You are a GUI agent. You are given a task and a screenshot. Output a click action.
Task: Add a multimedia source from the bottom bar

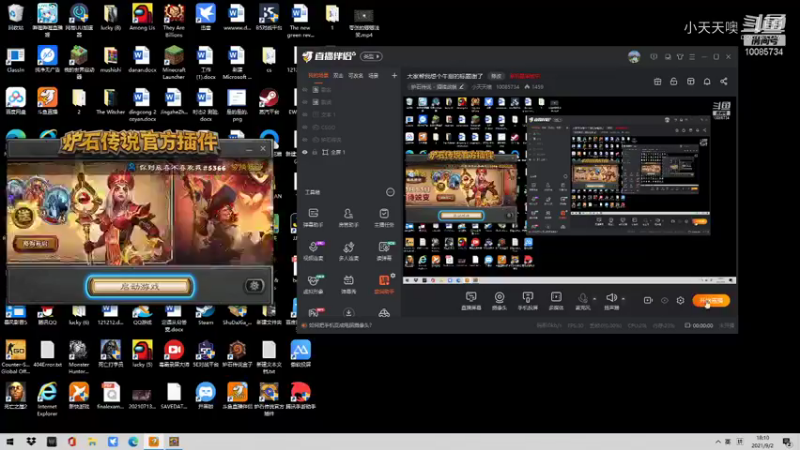[x=556, y=301]
